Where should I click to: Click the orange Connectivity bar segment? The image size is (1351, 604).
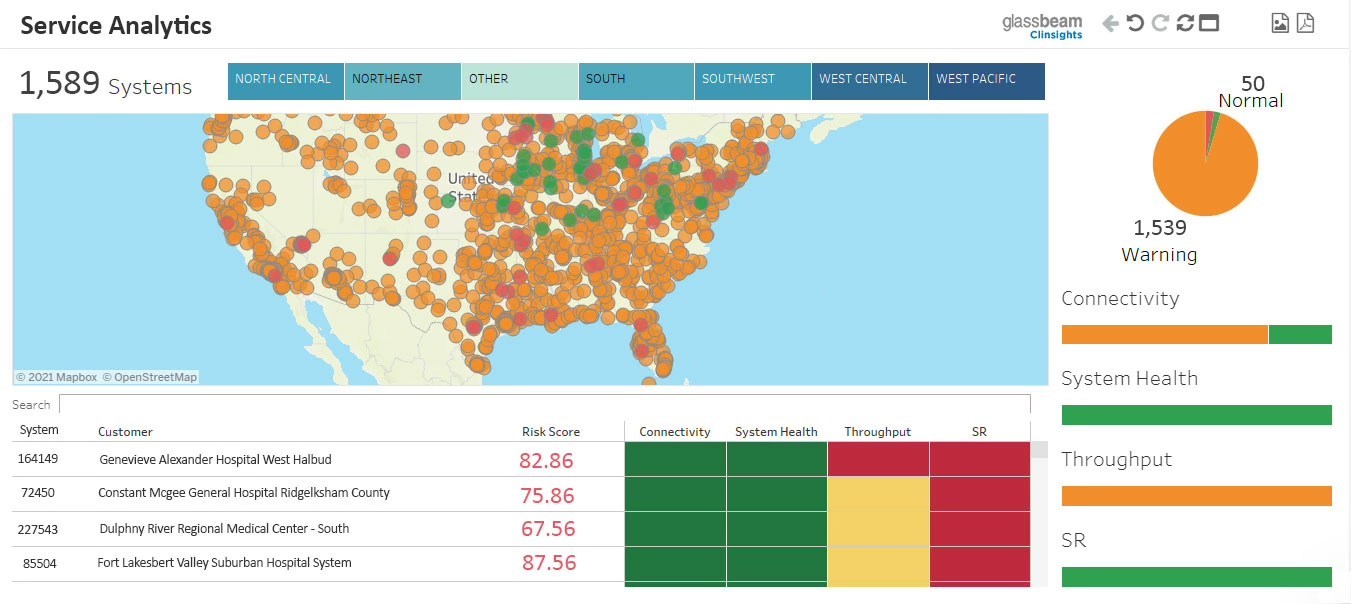coord(1164,335)
